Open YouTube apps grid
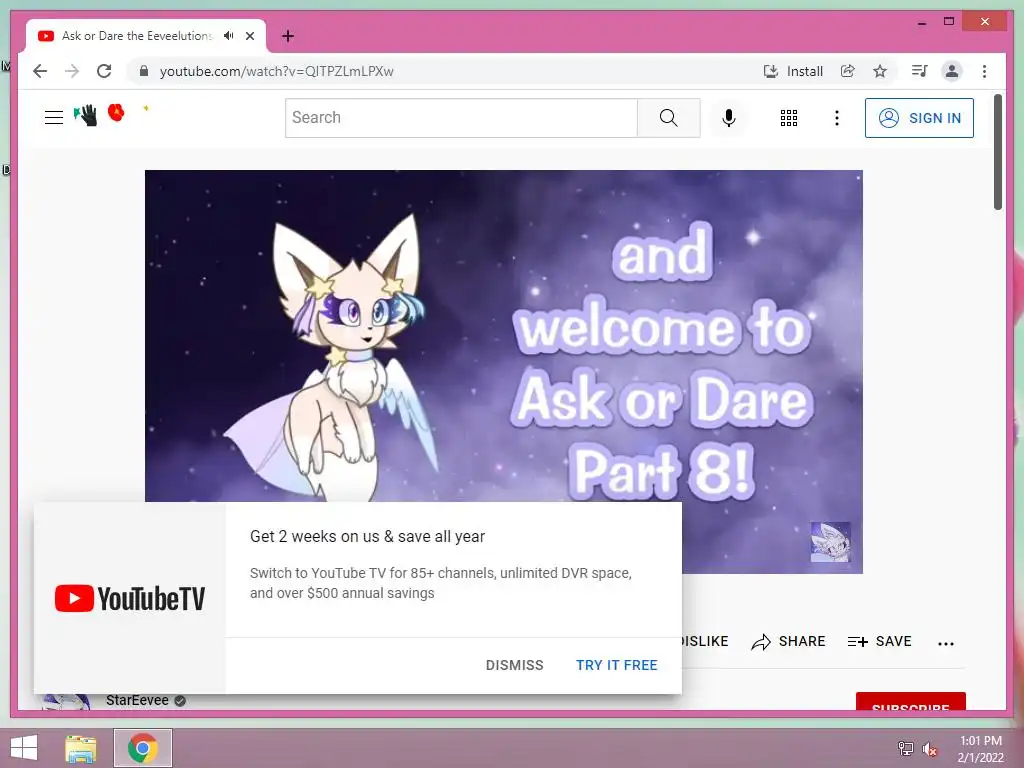The height and width of the screenshot is (768, 1024). (x=789, y=118)
